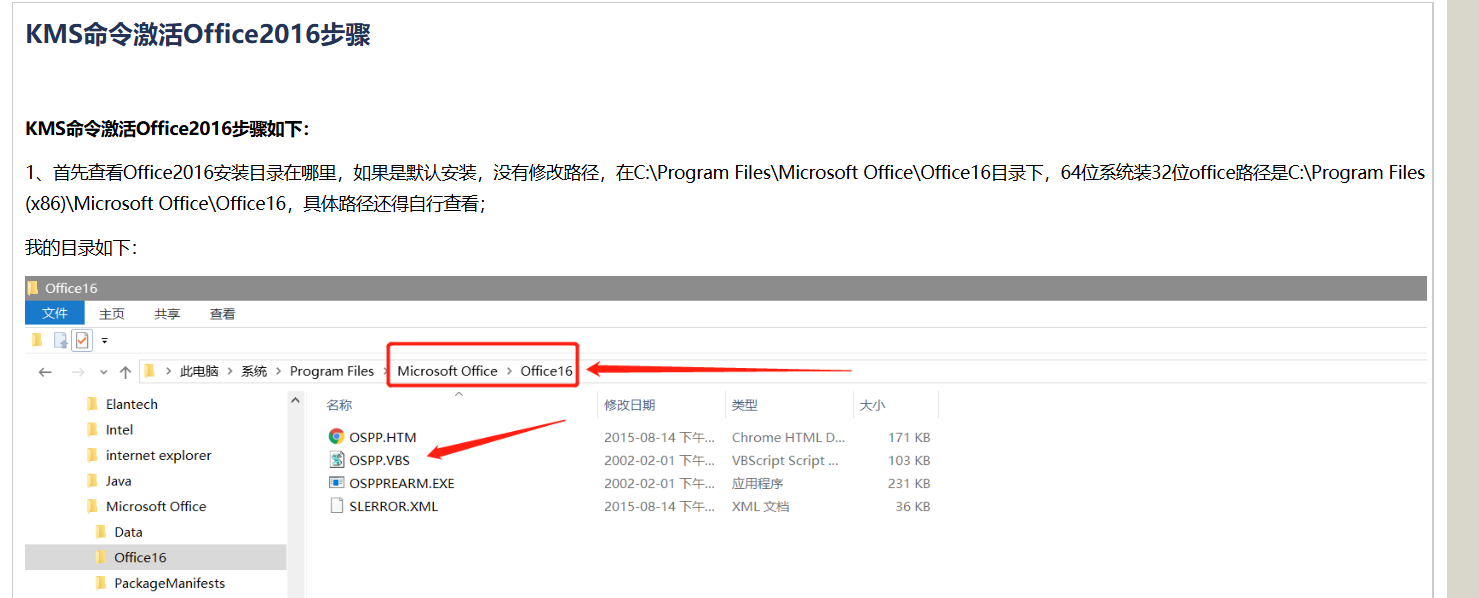Click the up-one-level arrow button
This screenshot has height=598, width=1479.
pos(125,372)
